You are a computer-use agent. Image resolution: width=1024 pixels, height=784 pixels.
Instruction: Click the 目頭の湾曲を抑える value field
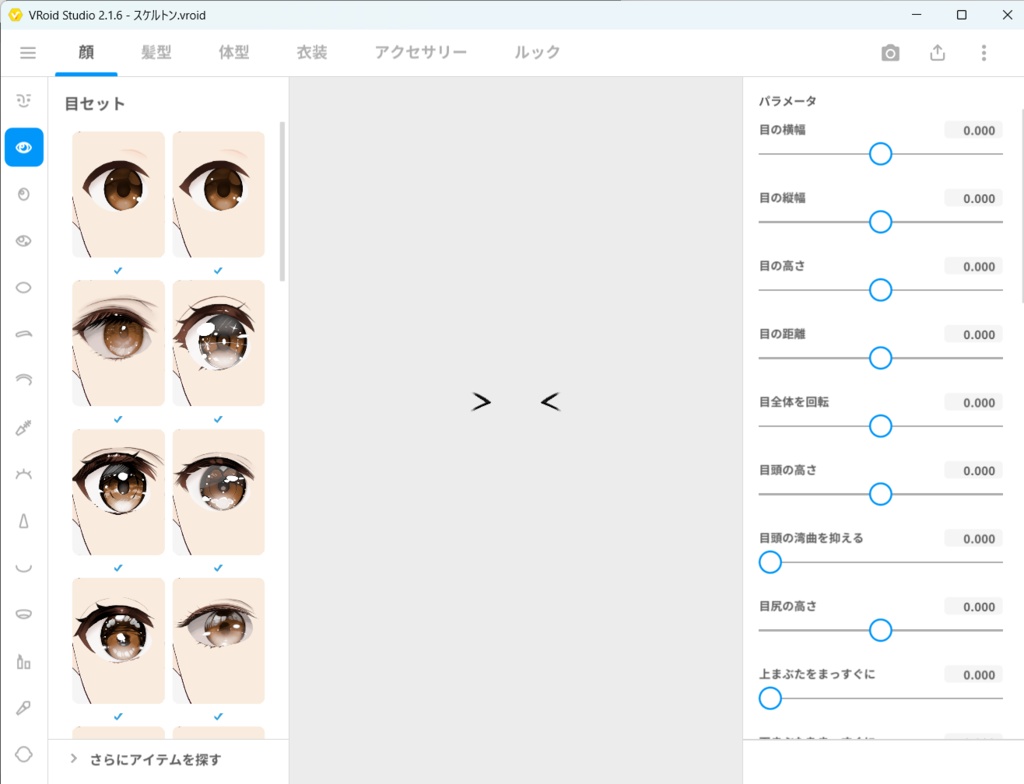tap(973, 538)
